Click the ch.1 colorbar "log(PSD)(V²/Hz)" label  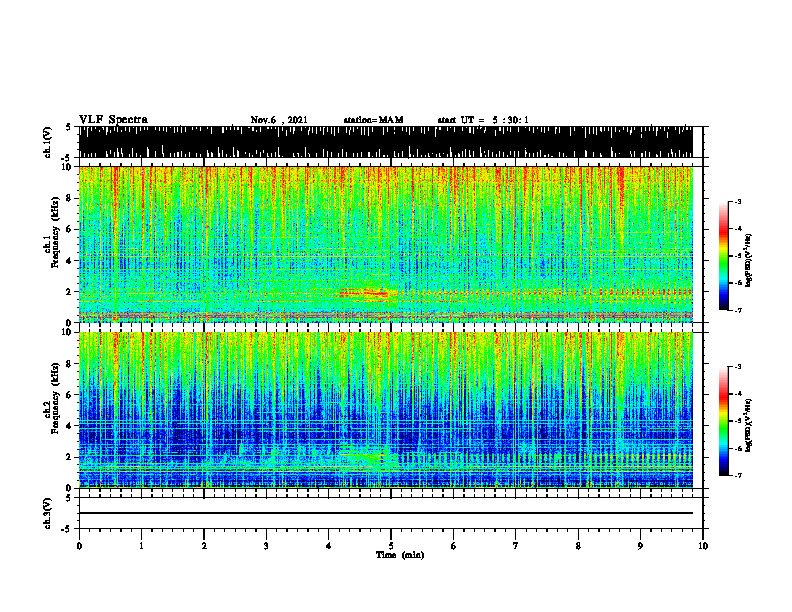749,261
